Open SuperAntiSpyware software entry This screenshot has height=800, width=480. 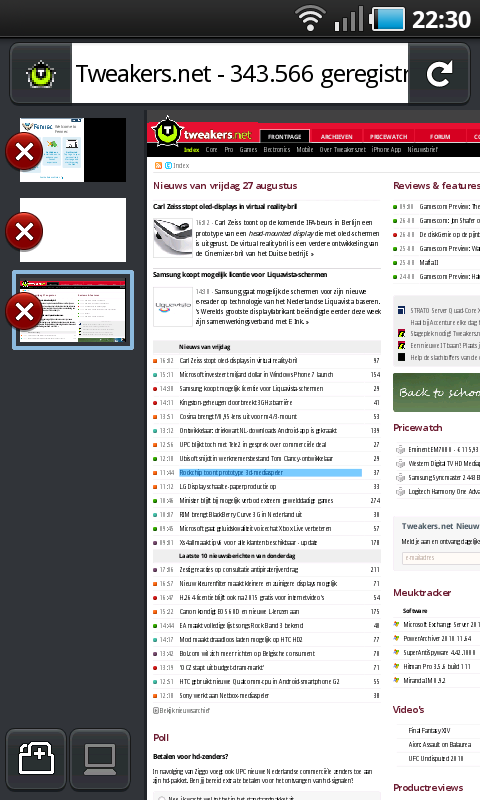pyautogui.click(x=439, y=652)
